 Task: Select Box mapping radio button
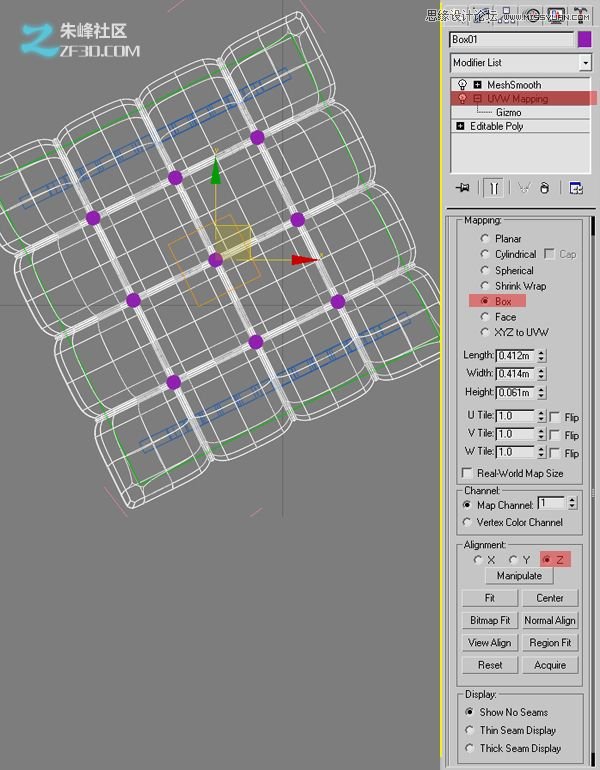pos(485,301)
